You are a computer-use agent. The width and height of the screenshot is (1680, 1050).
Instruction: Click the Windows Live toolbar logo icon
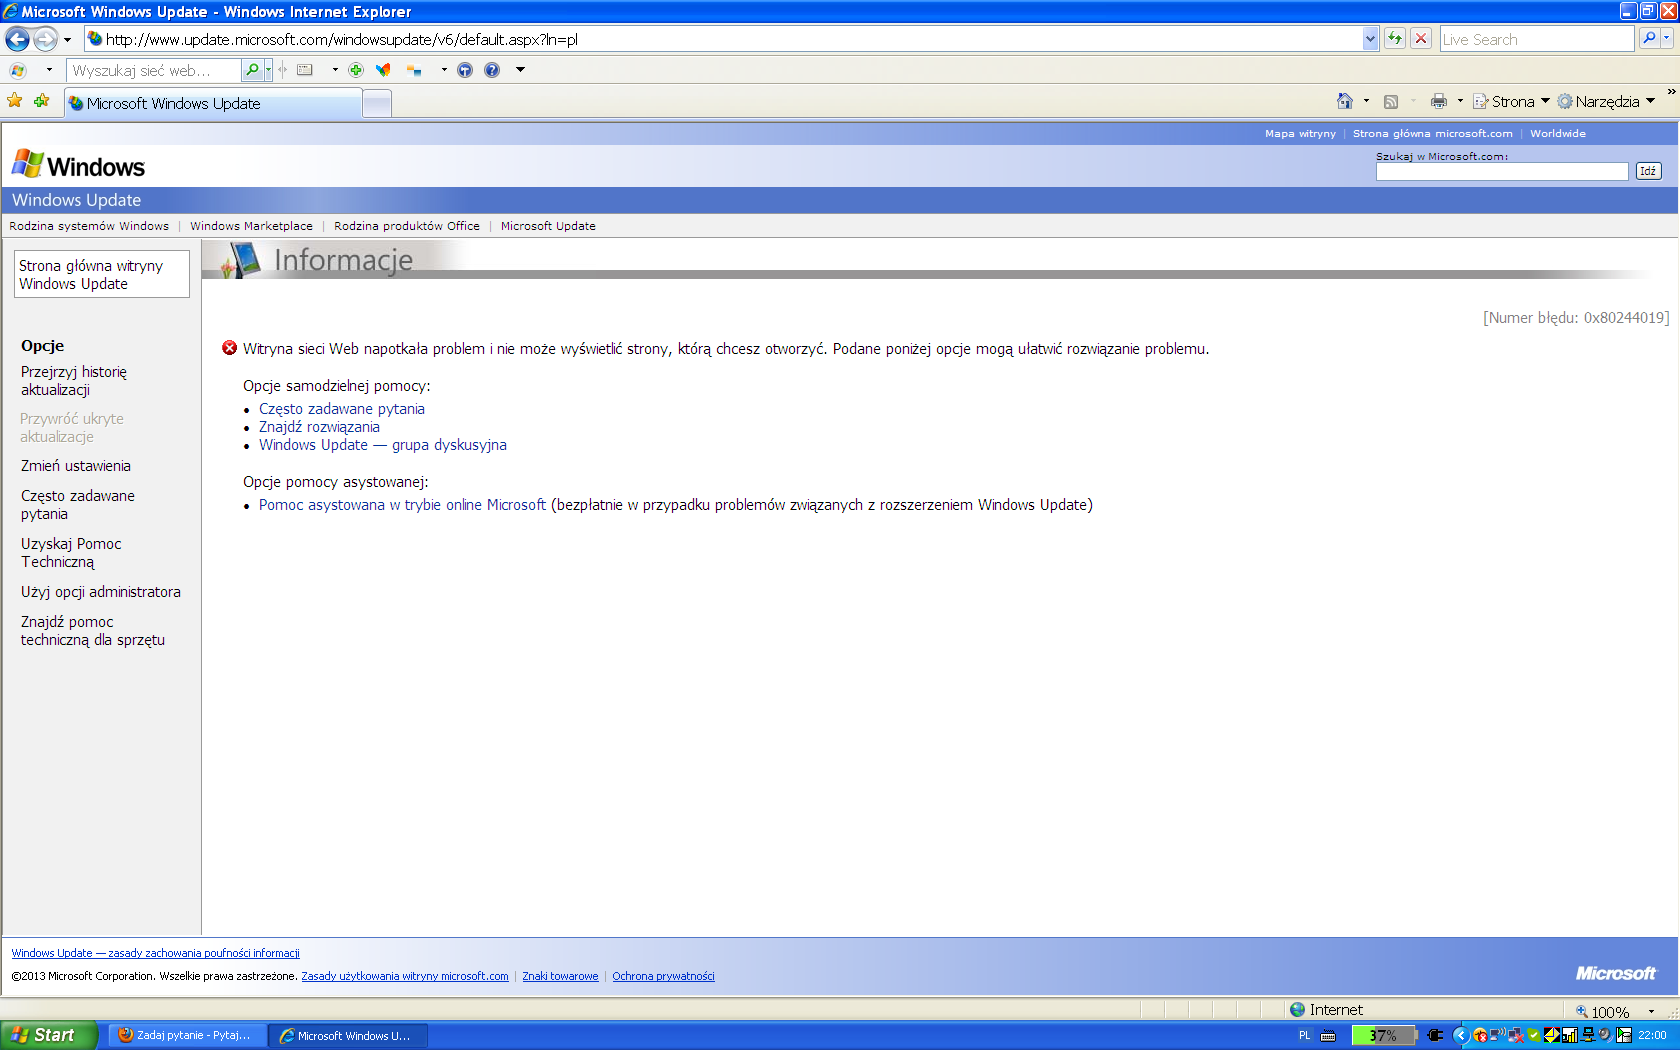coord(18,70)
